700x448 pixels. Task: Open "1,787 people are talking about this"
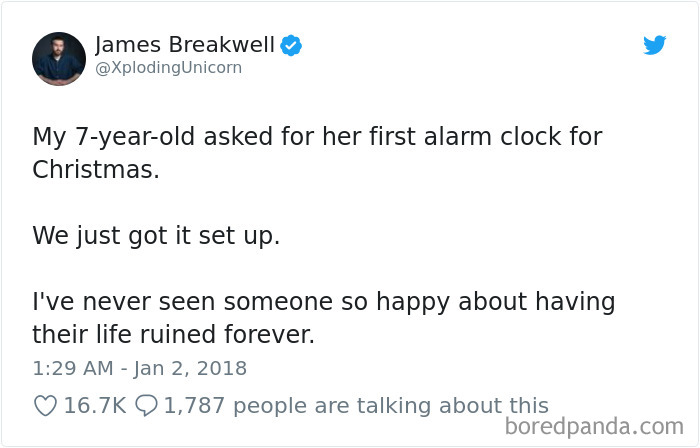[x=355, y=405]
